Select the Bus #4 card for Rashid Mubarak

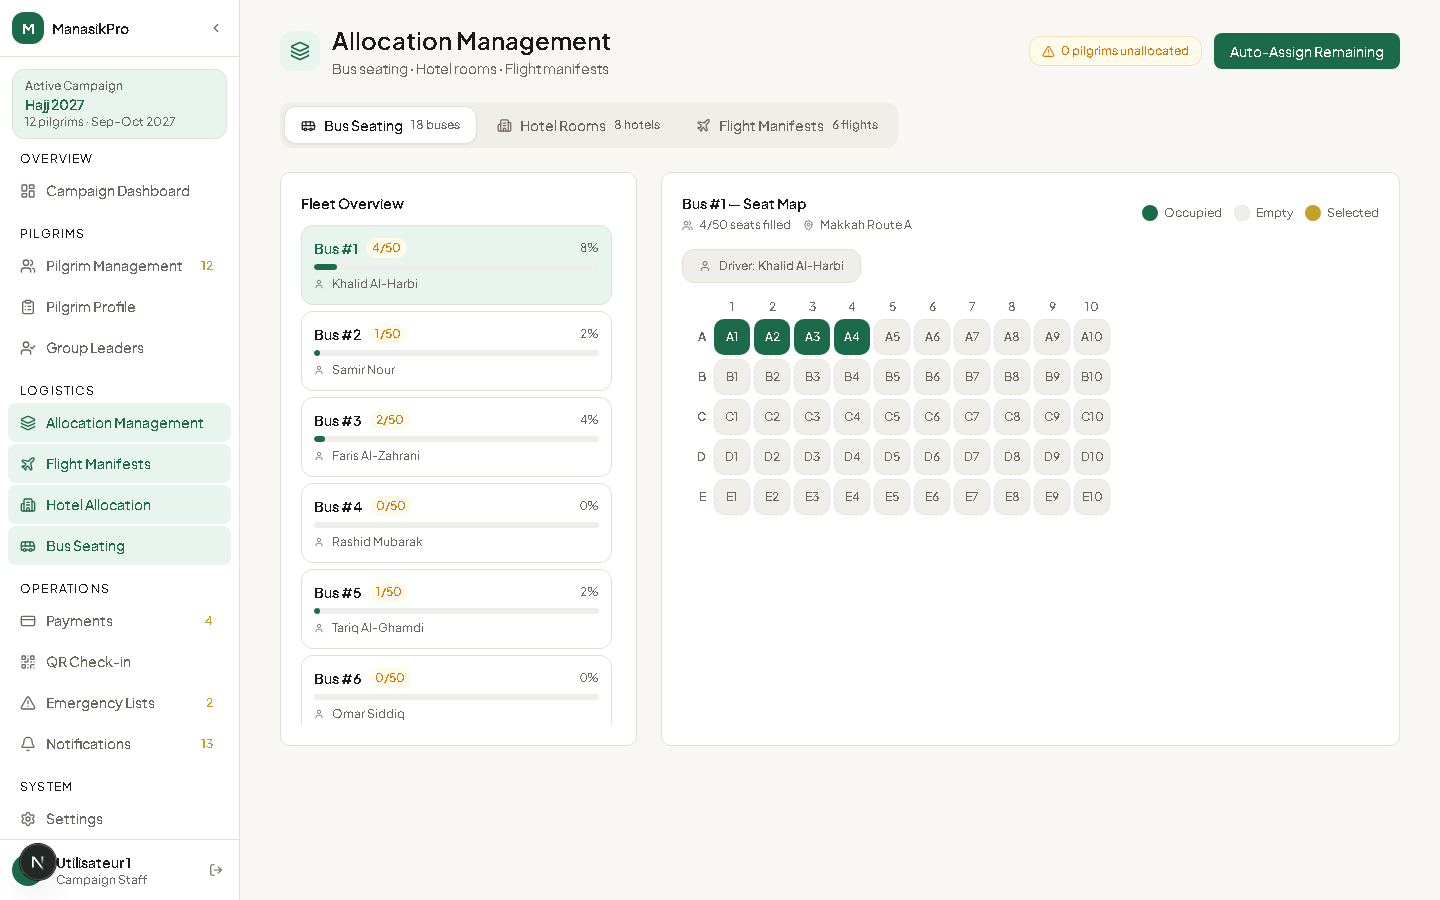[x=456, y=523]
